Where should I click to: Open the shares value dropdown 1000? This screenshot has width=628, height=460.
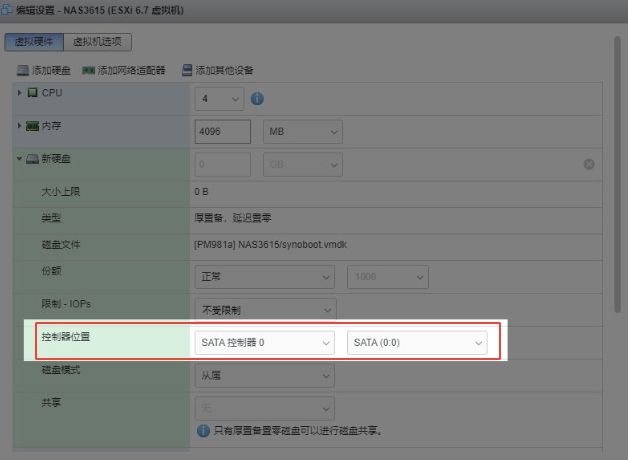click(x=388, y=277)
